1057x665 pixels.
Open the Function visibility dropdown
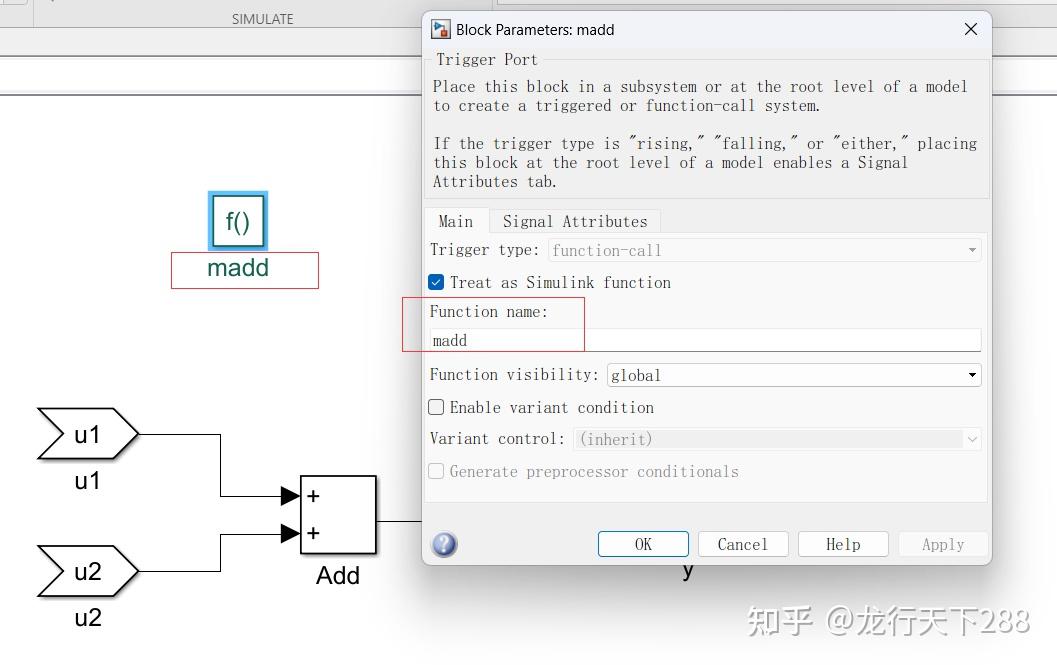969,374
